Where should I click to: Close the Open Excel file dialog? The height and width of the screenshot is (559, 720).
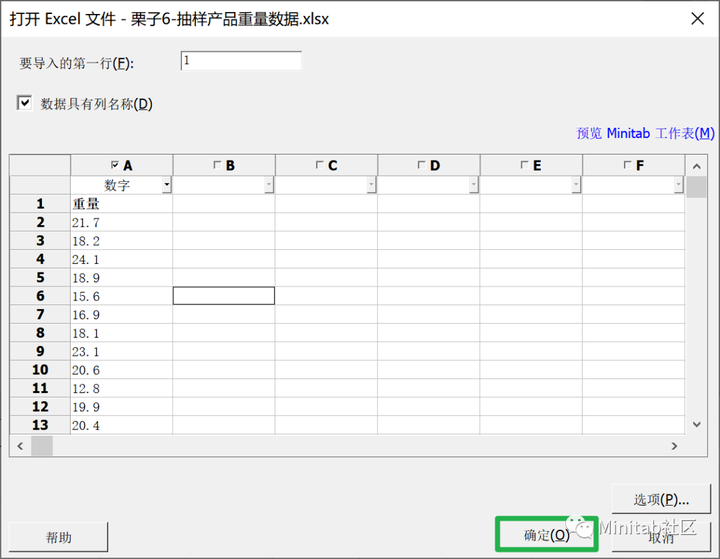click(x=698, y=19)
